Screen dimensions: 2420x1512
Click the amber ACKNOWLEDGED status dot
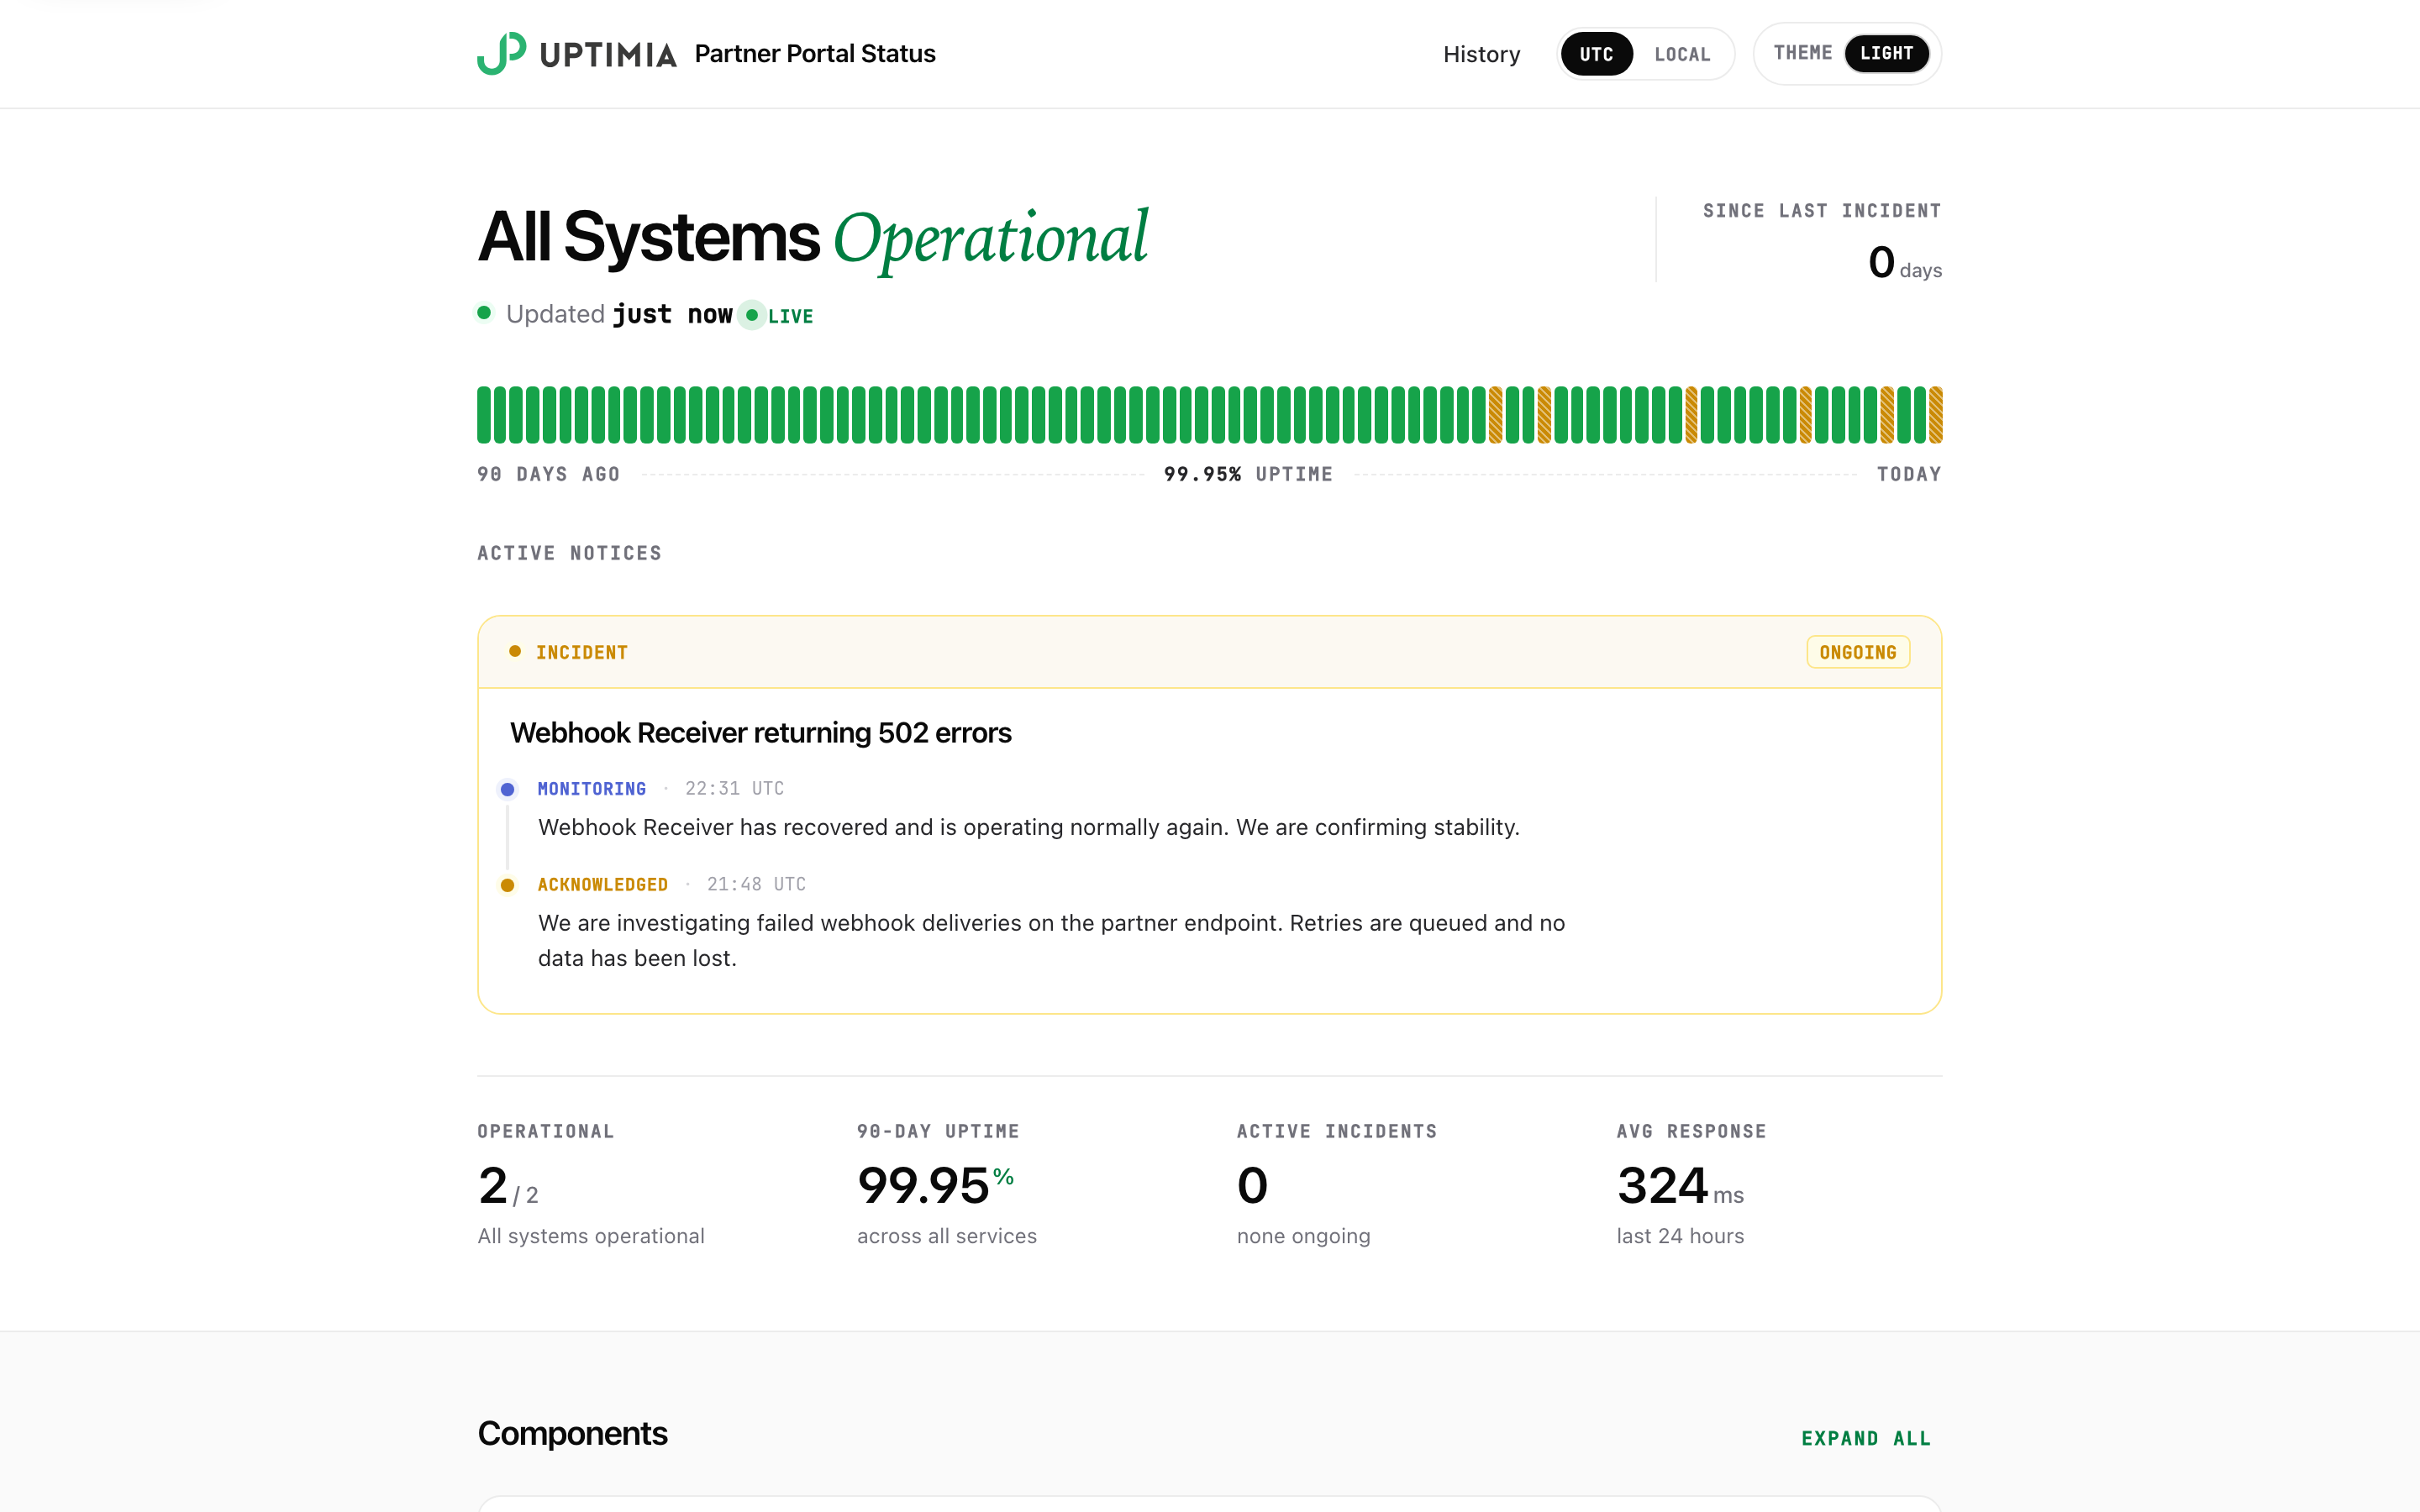tap(507, 885)
